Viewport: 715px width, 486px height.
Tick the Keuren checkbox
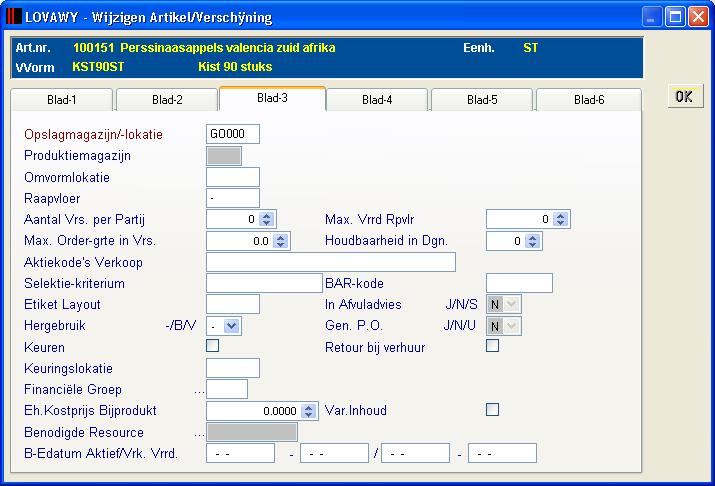pos(212,346)
